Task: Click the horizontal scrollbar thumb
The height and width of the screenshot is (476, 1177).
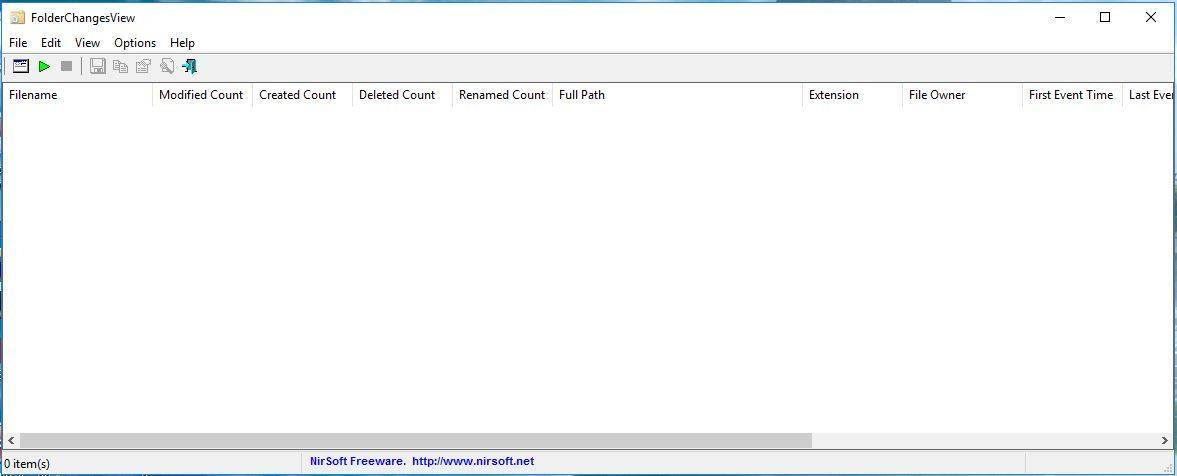Action: pyautogui.click(x=416, y=441)
